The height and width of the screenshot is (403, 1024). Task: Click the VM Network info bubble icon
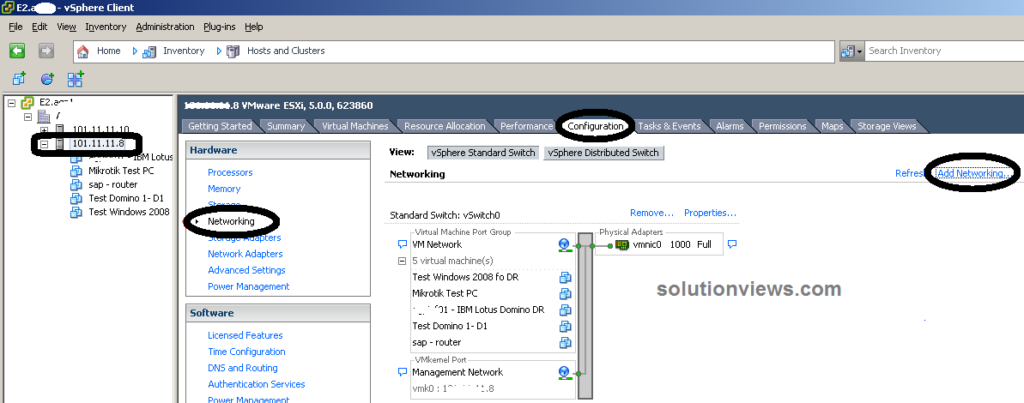[402, 244]
